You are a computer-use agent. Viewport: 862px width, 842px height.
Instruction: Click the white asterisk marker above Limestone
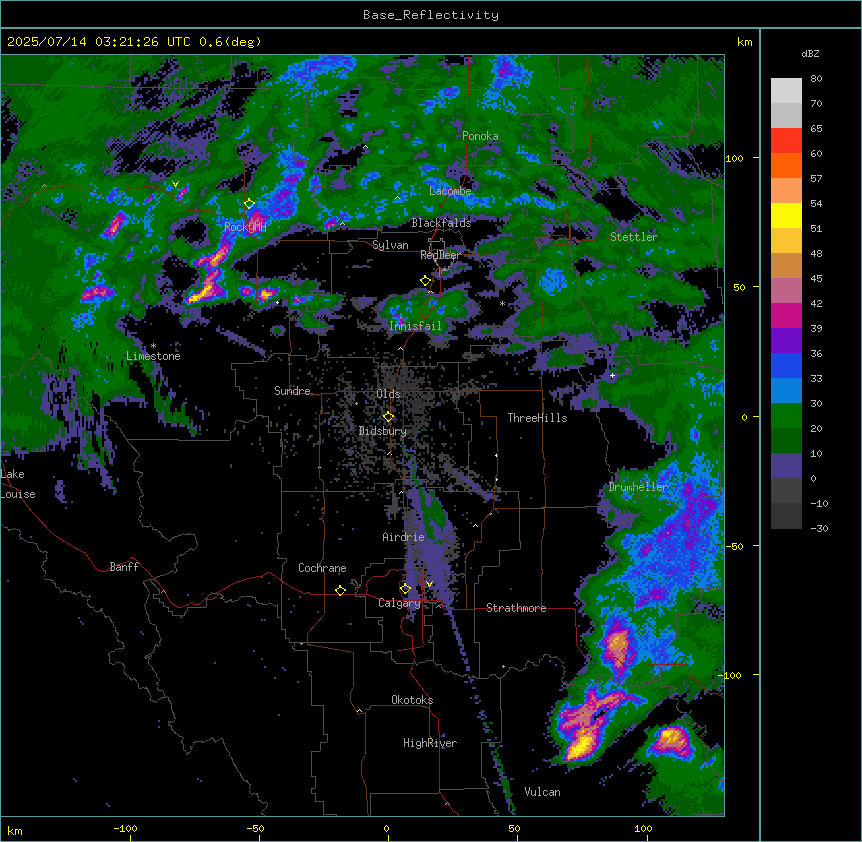[x=153, y=346]
